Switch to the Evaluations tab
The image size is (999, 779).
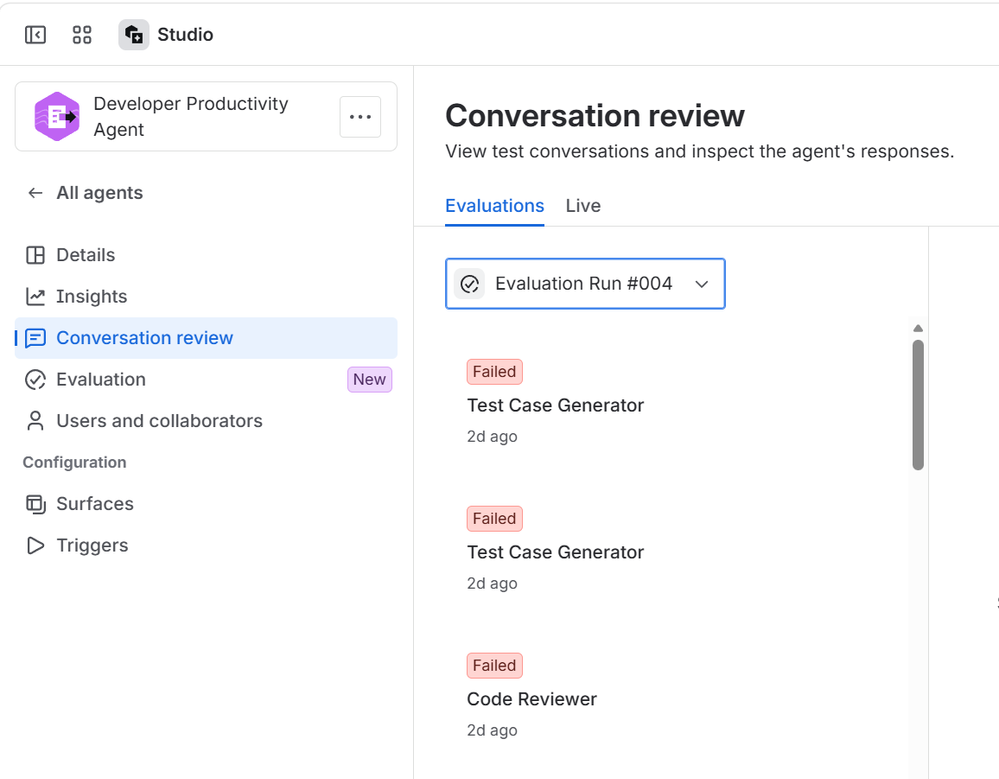(494, 206)
